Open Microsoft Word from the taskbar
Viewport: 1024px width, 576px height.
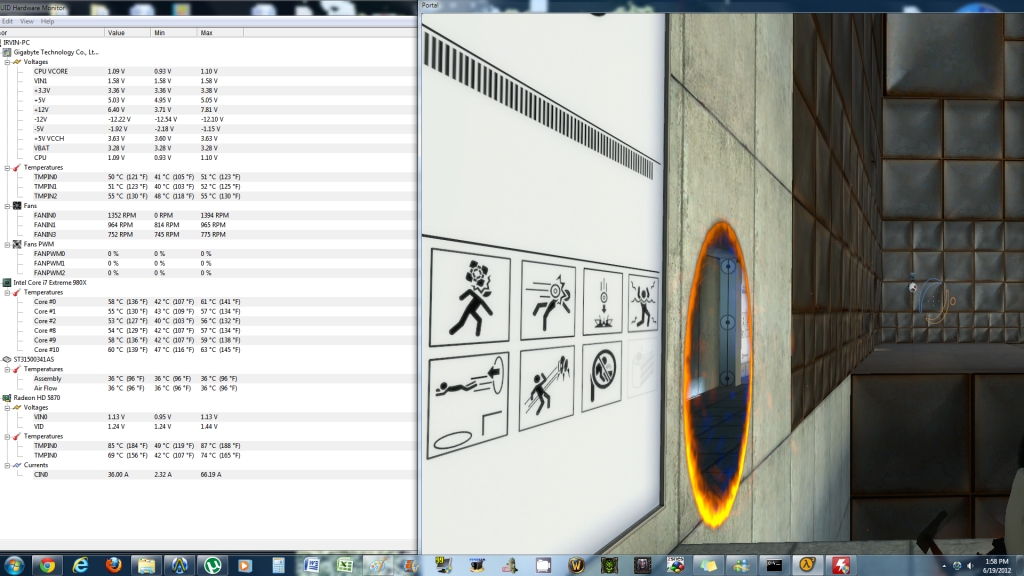coord(312,566)
